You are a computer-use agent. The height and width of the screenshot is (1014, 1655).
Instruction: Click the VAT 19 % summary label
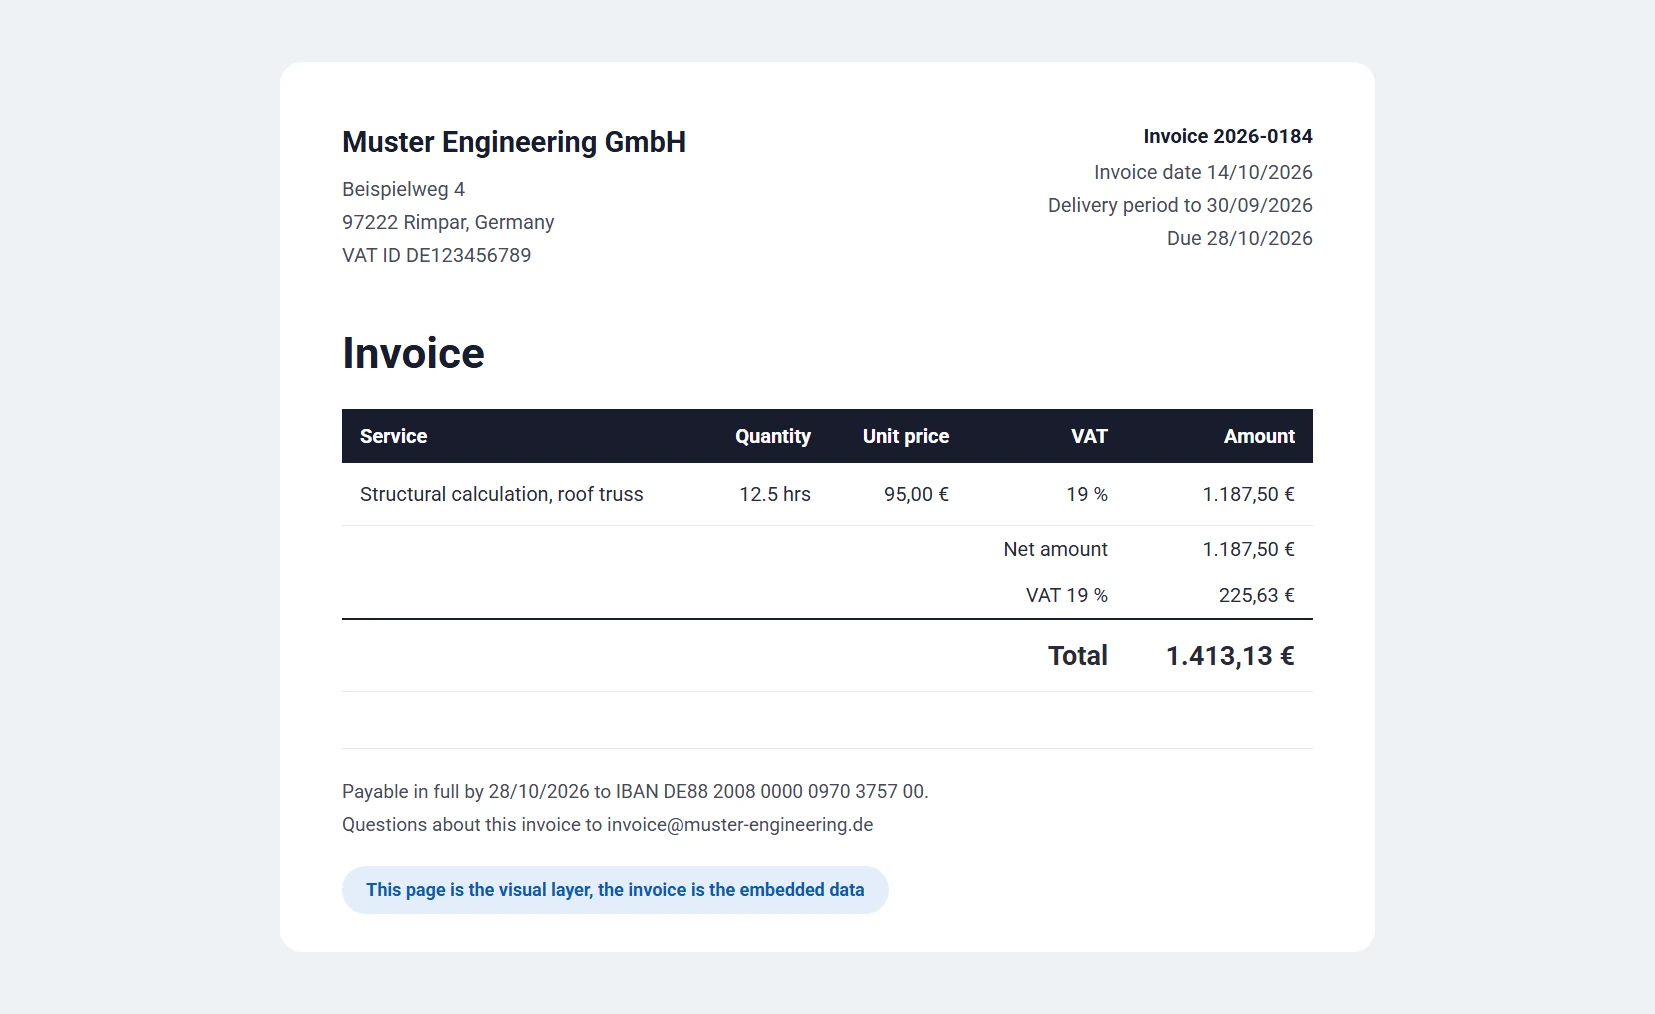(x=1066, y=595)
